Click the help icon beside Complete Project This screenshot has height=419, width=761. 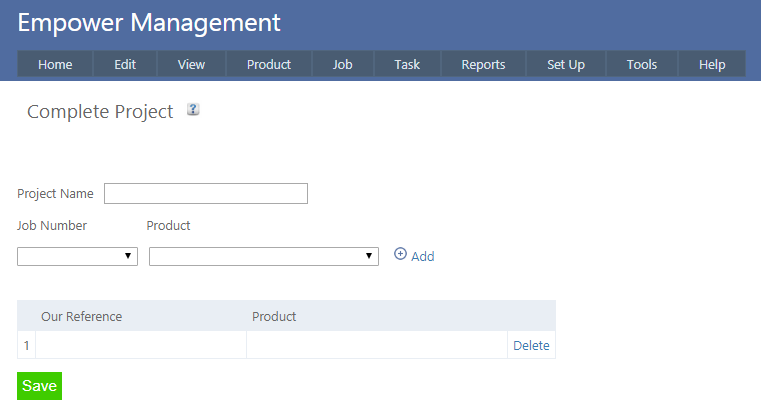pyautogui.click(x=194, y=110)
